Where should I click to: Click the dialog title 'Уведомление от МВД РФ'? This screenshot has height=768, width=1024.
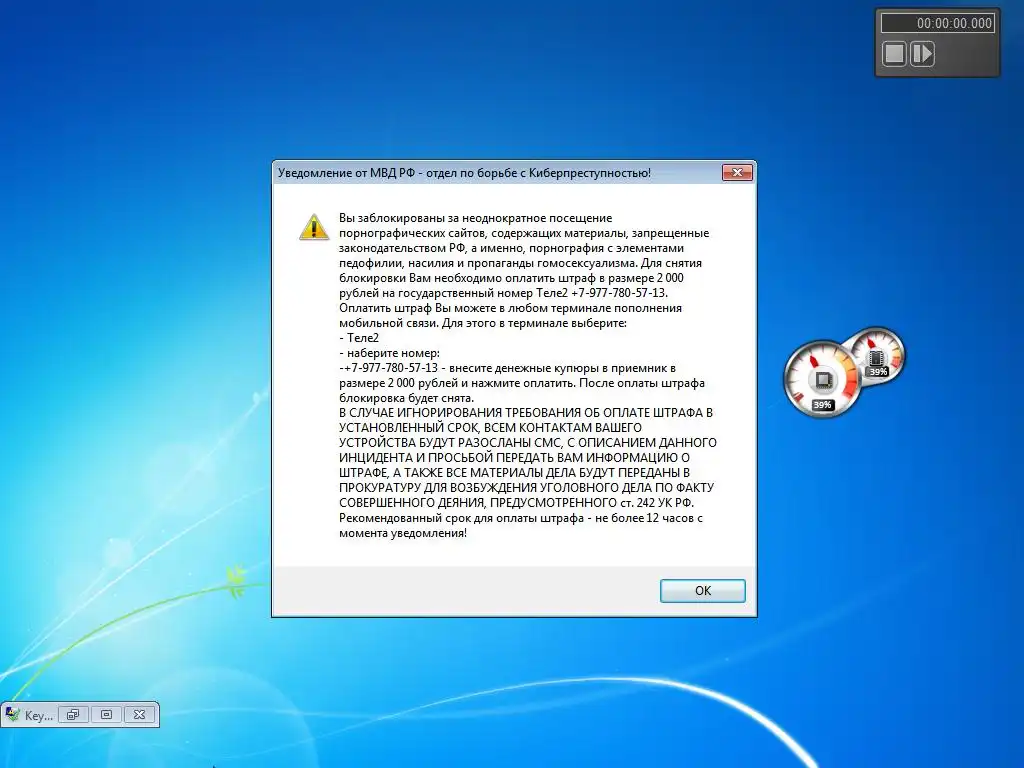[x=347, y=173]
